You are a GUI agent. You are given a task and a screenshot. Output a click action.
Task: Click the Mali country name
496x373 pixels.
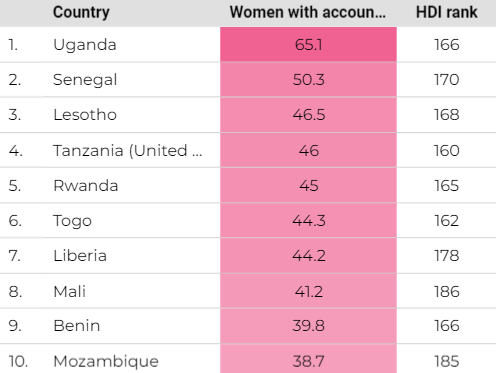[x=70, y=291]
